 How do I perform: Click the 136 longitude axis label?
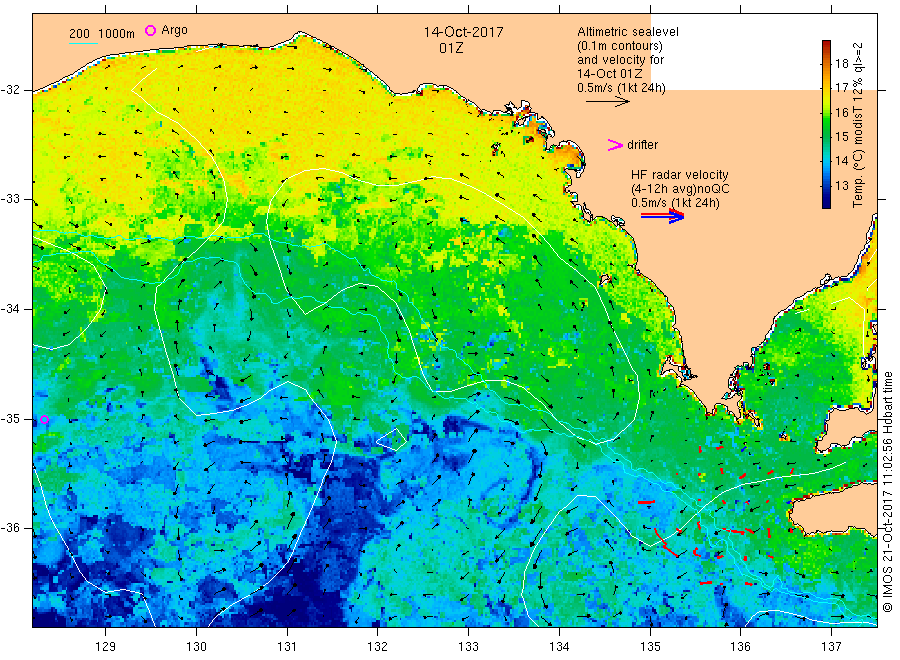point(740,646)
